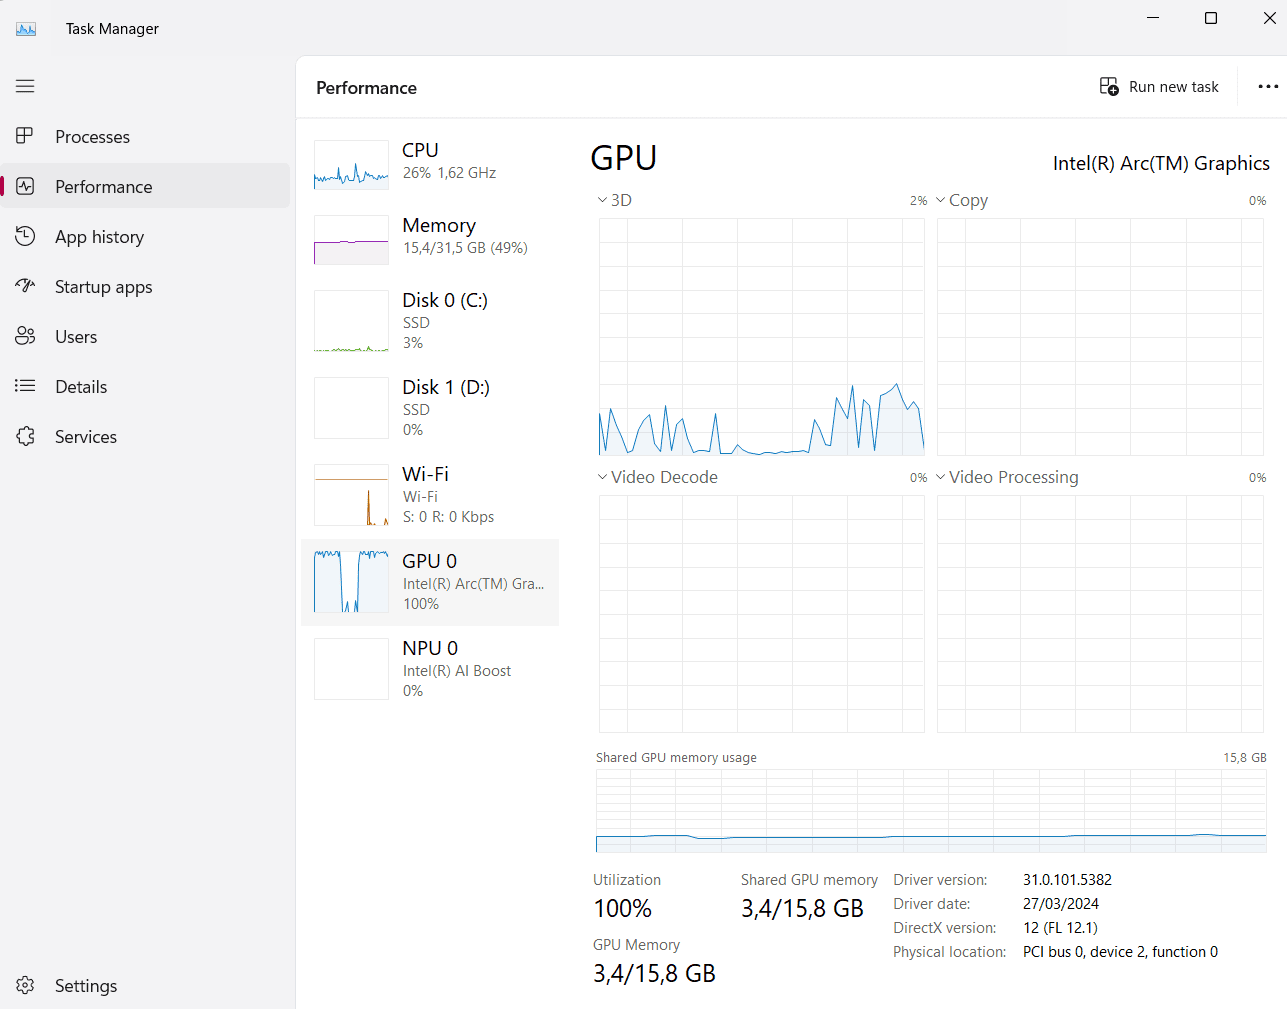Open the 3D graph engine dropdown
The height and width of the screenshot is (1009, 1287).
tap(602, 200)
